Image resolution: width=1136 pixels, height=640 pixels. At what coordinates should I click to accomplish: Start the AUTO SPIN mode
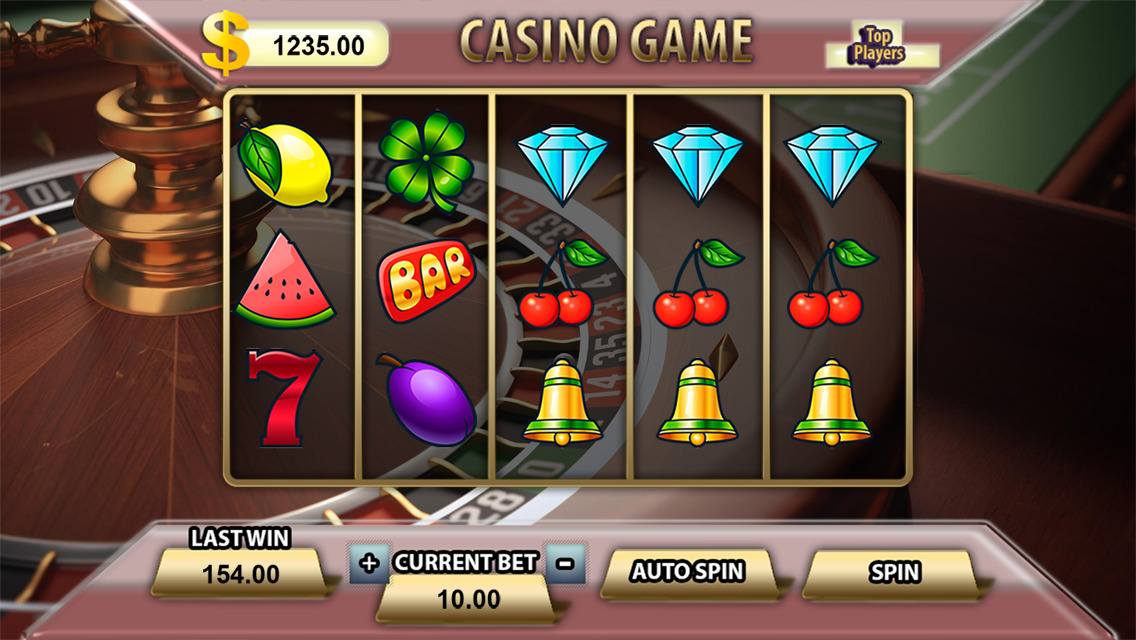[x=688, y=572]
